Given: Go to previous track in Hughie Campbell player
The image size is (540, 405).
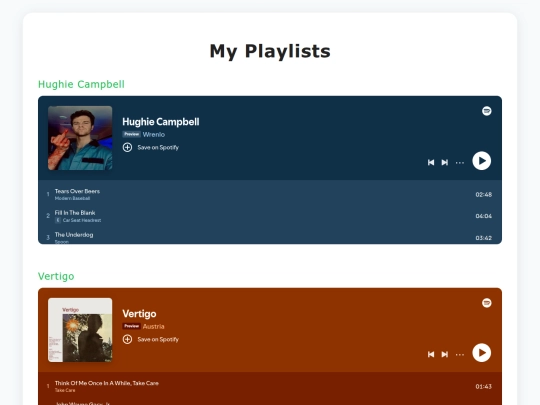Looking at the screenshot, I should pos(431,162).
